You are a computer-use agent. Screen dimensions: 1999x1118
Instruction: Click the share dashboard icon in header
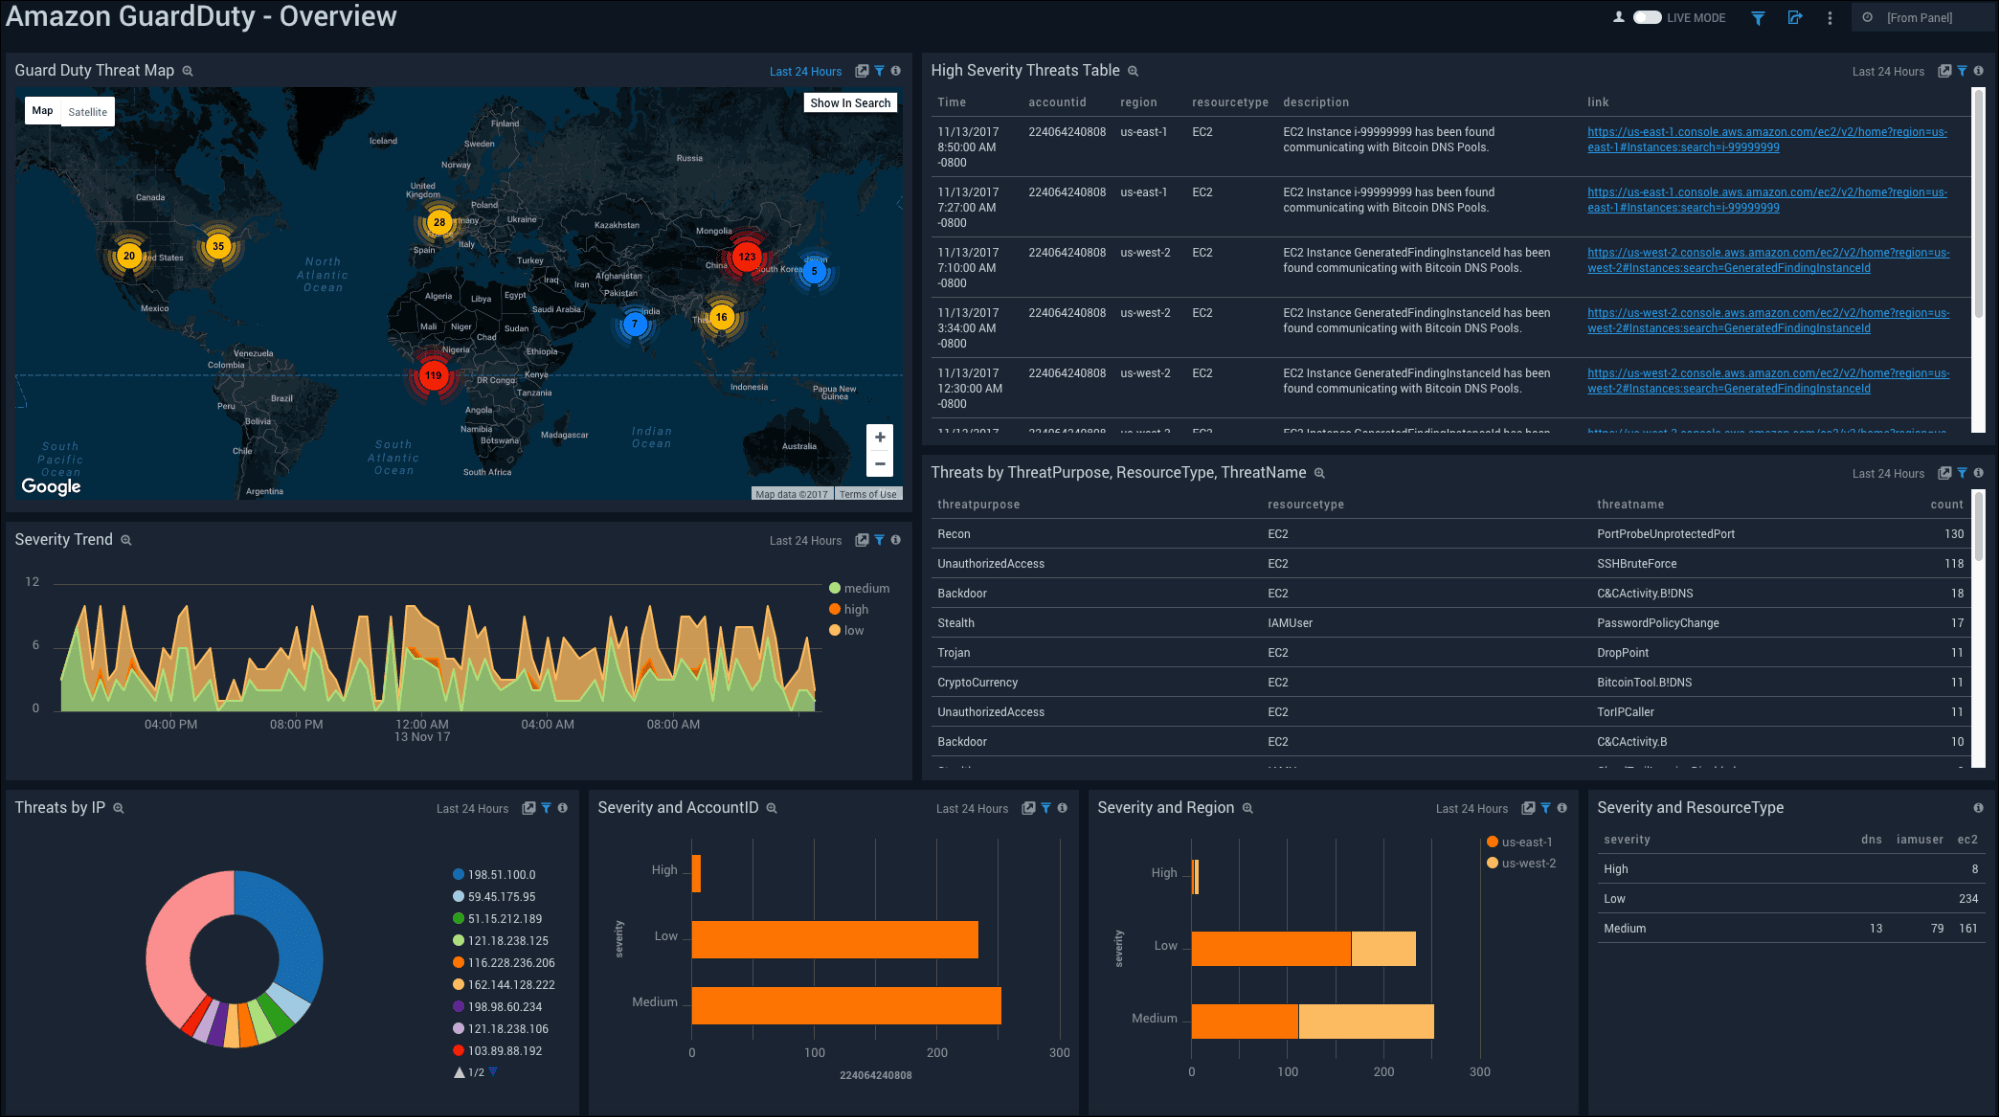tap(1795, 17)
